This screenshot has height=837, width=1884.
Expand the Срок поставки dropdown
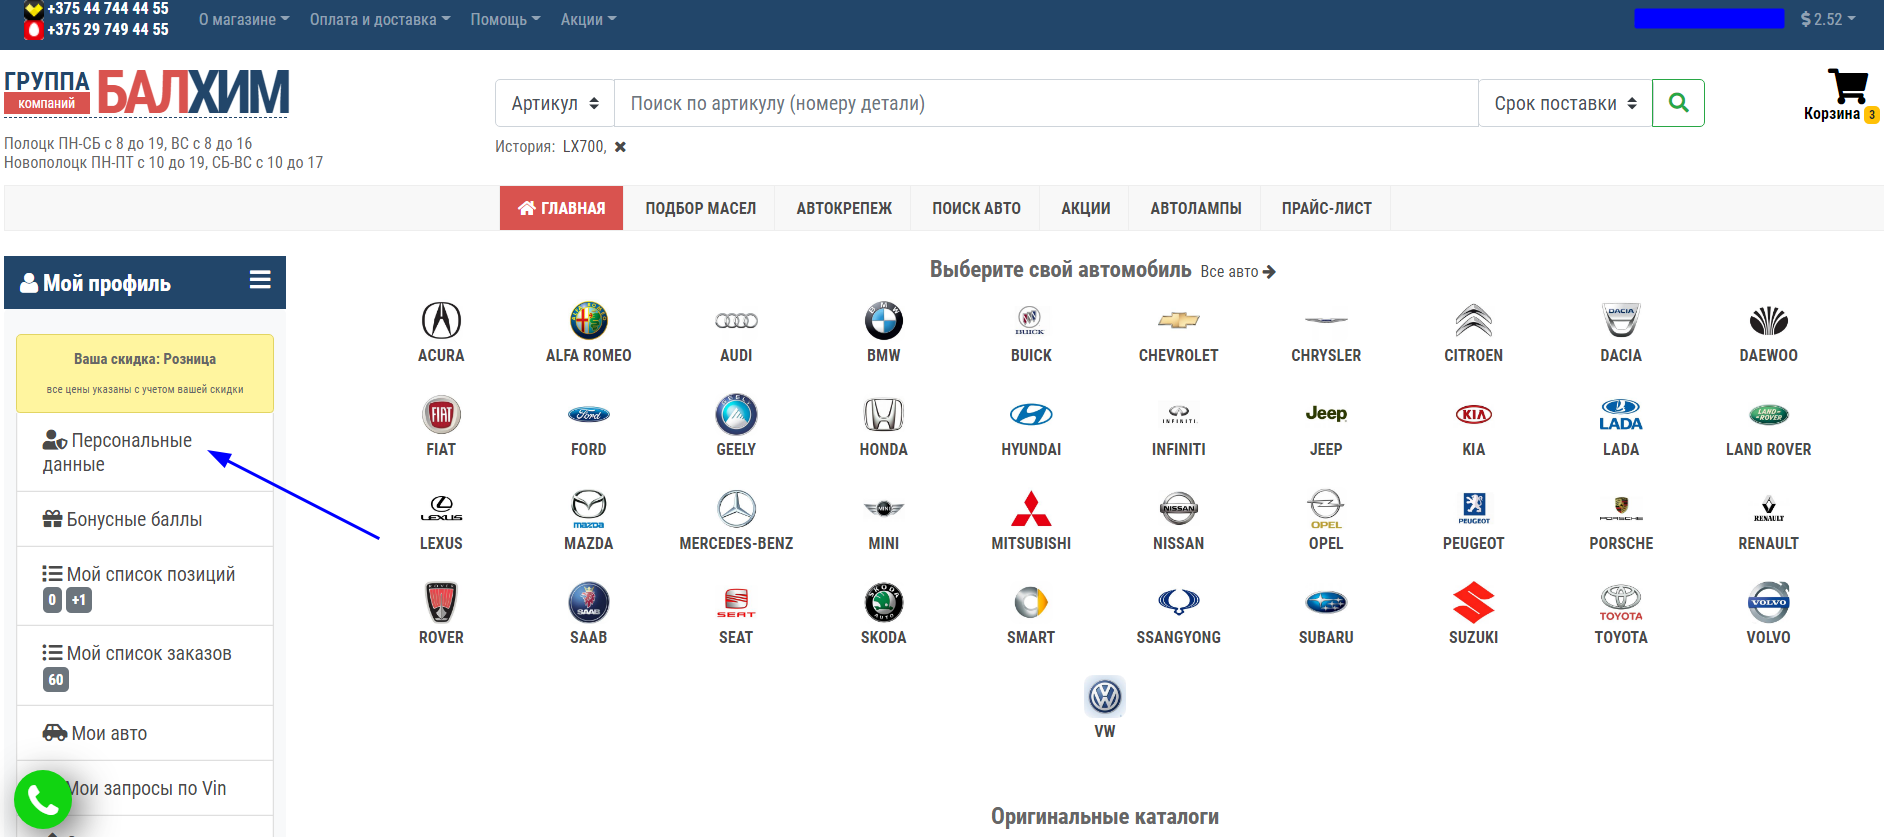point(1564,103)
